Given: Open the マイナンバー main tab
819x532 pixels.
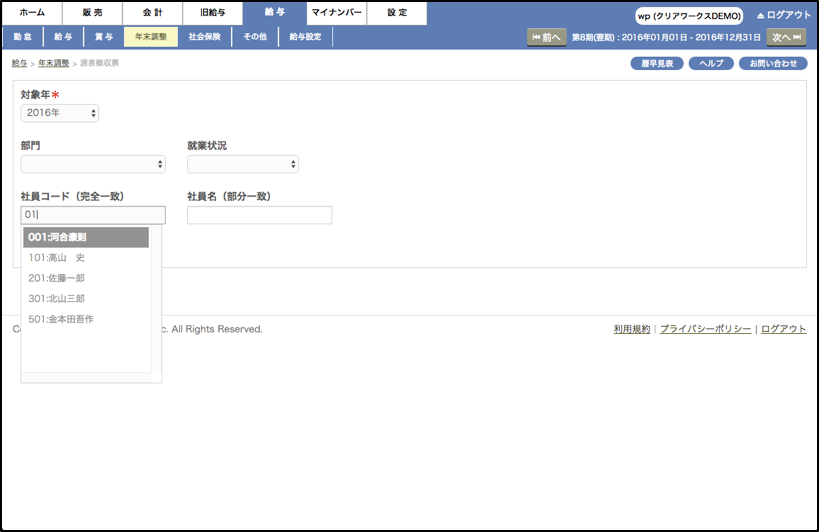Looking at the screenshot, I should [336, 13].
